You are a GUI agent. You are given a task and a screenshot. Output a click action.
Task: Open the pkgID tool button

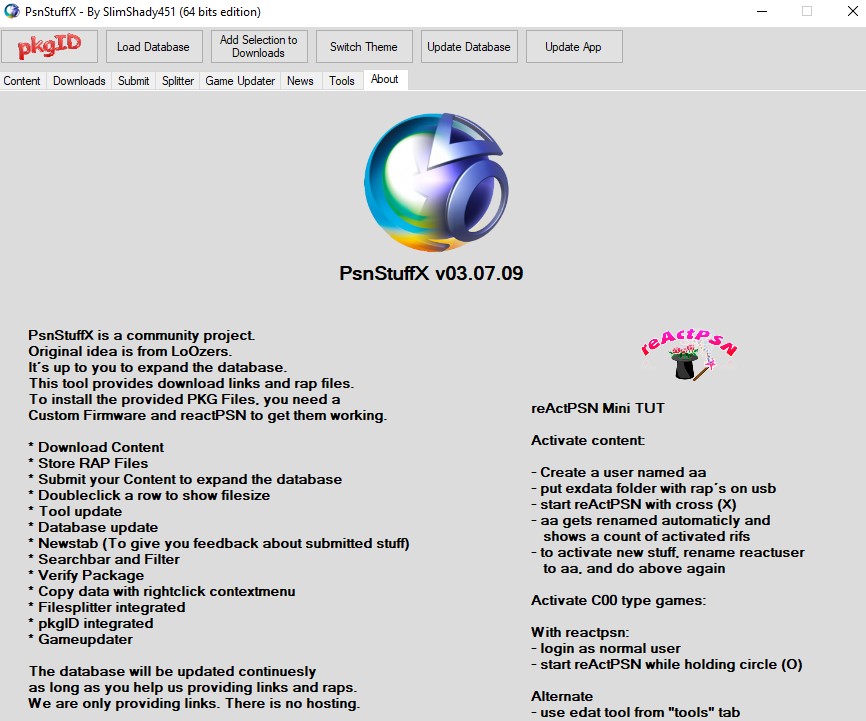coord(49,46)
